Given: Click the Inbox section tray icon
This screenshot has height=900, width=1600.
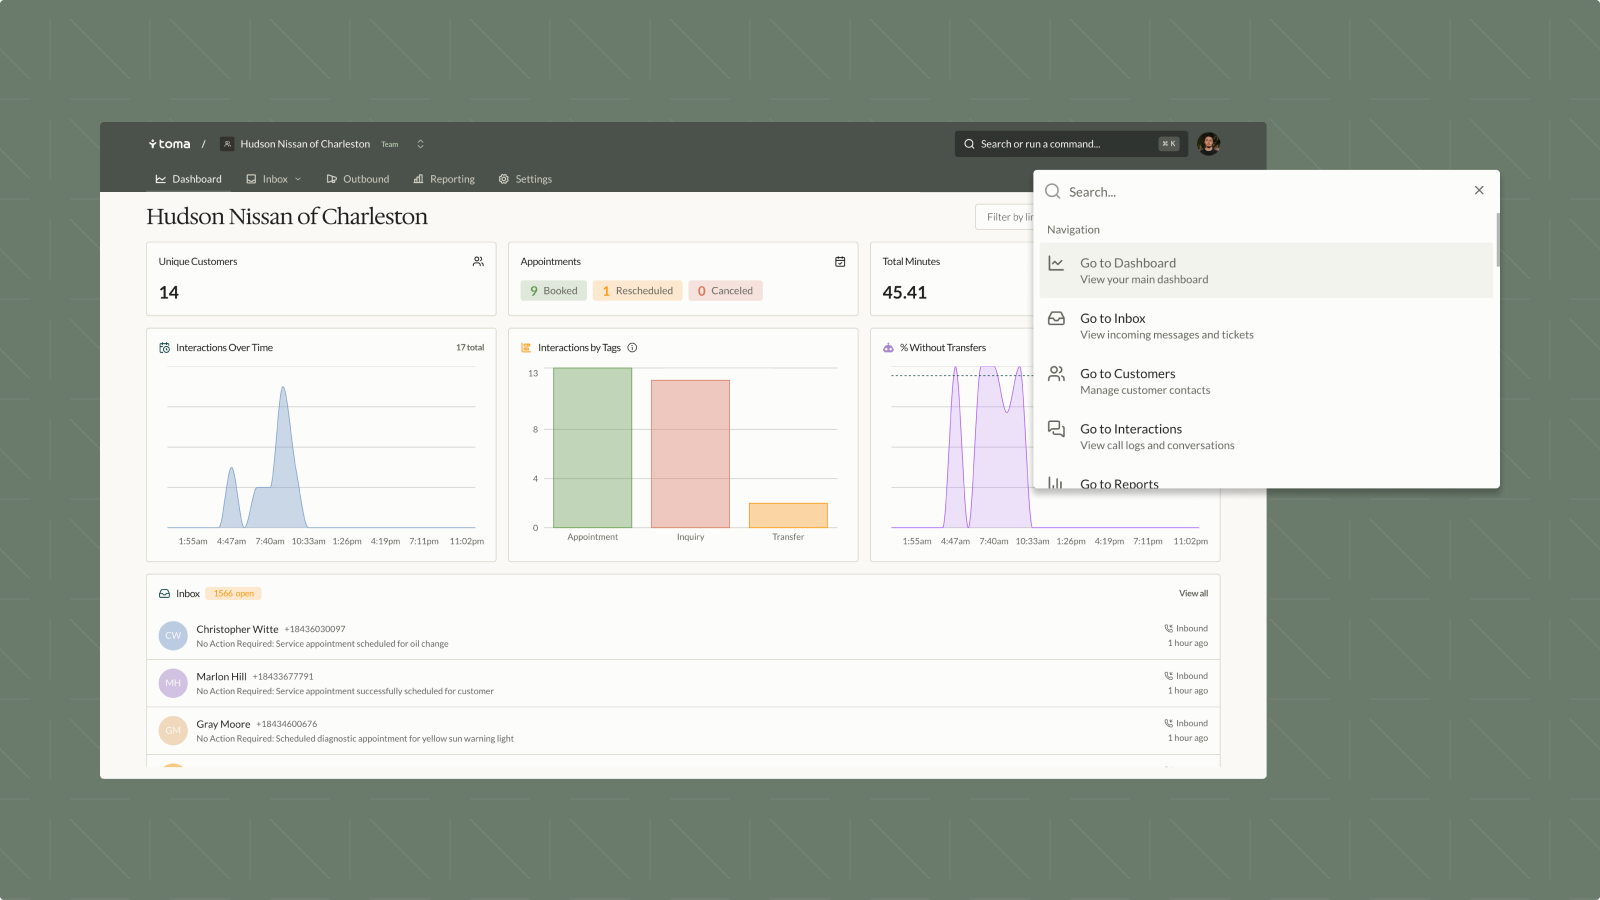Looking at the screenshot, I should (164, 594).
